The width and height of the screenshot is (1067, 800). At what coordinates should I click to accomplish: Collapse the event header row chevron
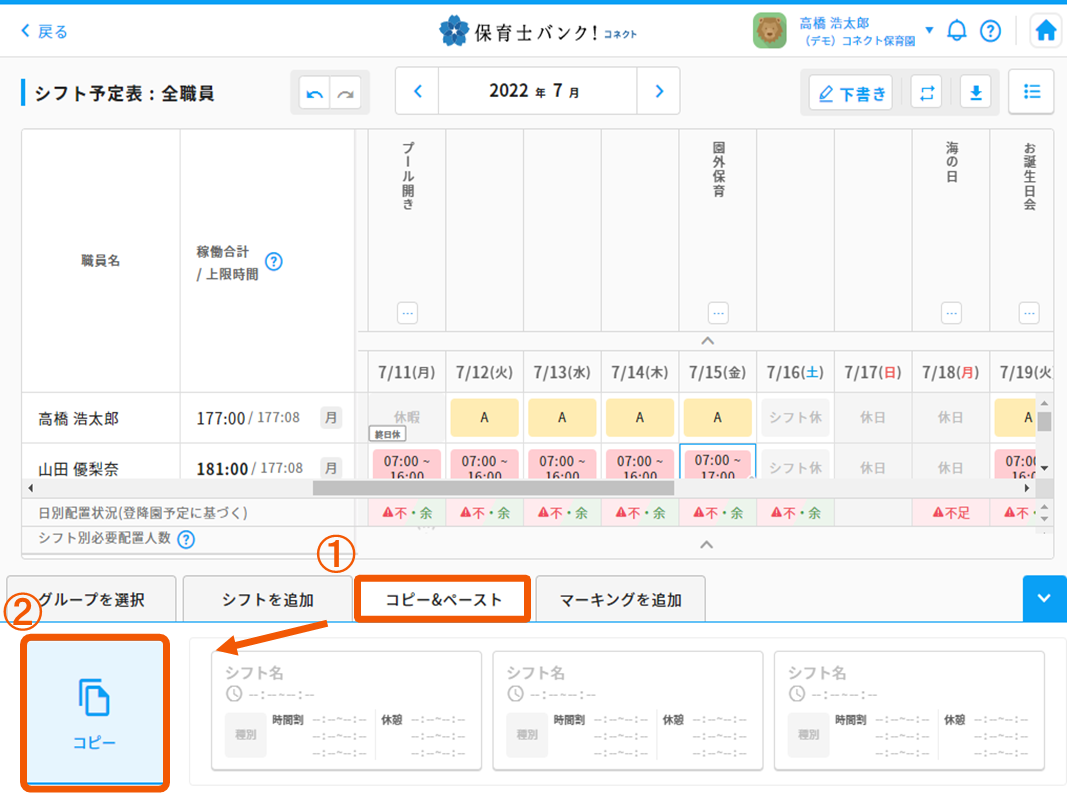[706, 341]
